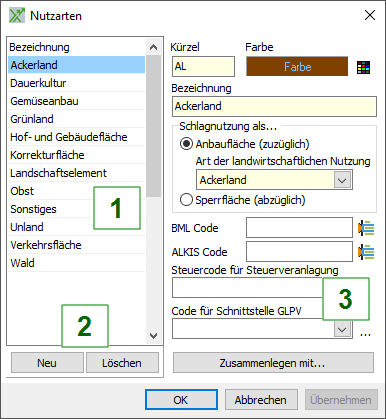Expand Code für Schnittstelle GLPV dropdown
This screenshot has width=386, height=419.
(x=342, y=330)
